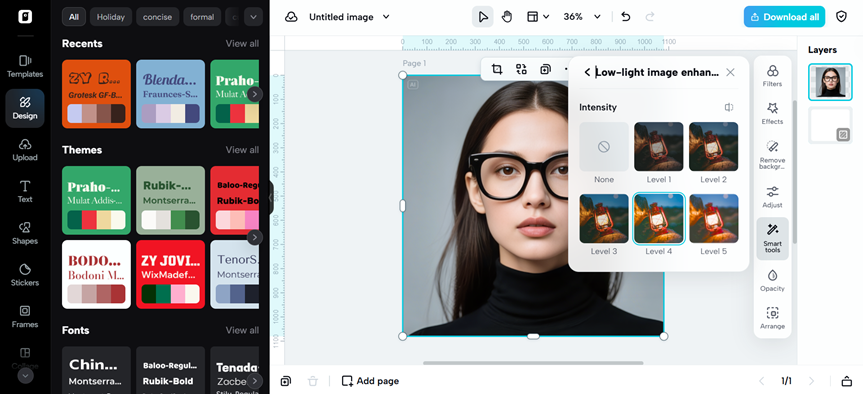Switch to the Text sidebar tab
This screenshot has width=863, height=394.
[x=25, y=191]
